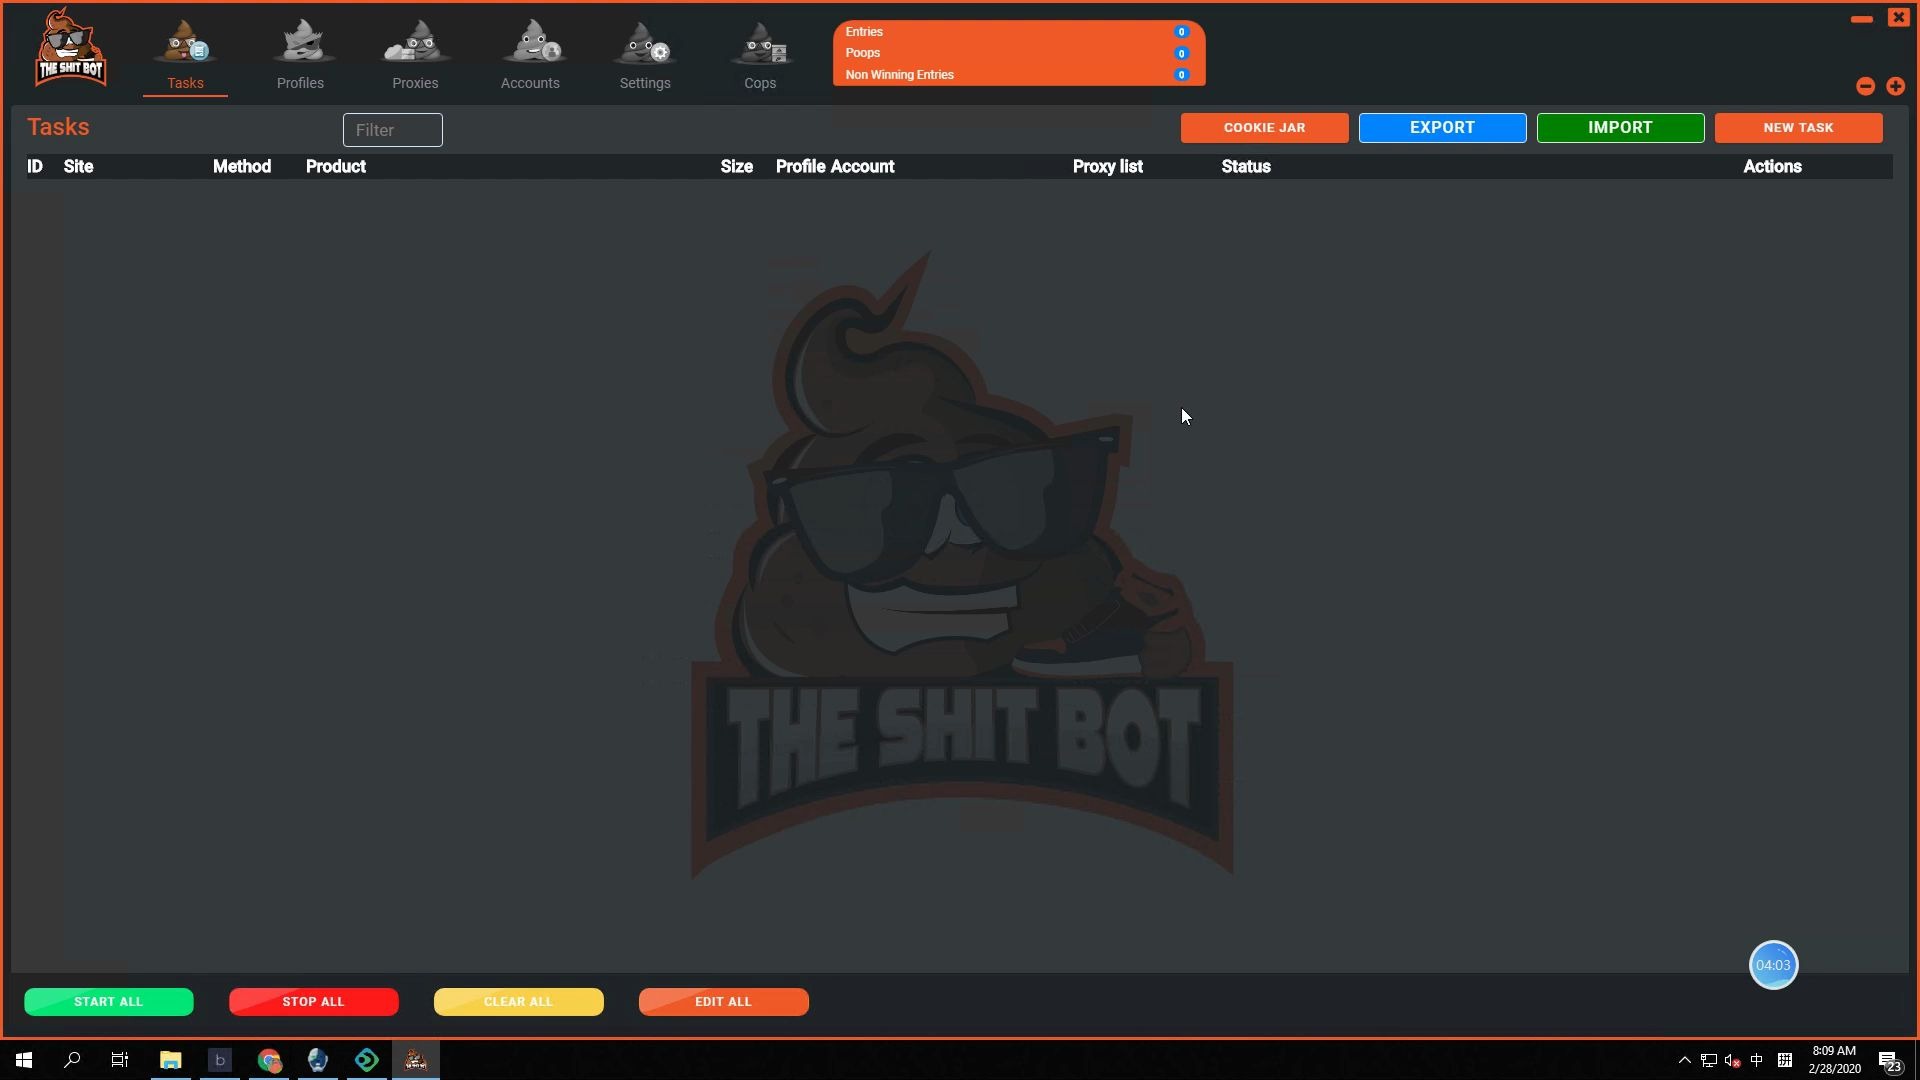Open the Cops section icon
Image resolution: width=1920 pixels, height=1080 pixels.
pyautogui.click(x=761, y=42)
